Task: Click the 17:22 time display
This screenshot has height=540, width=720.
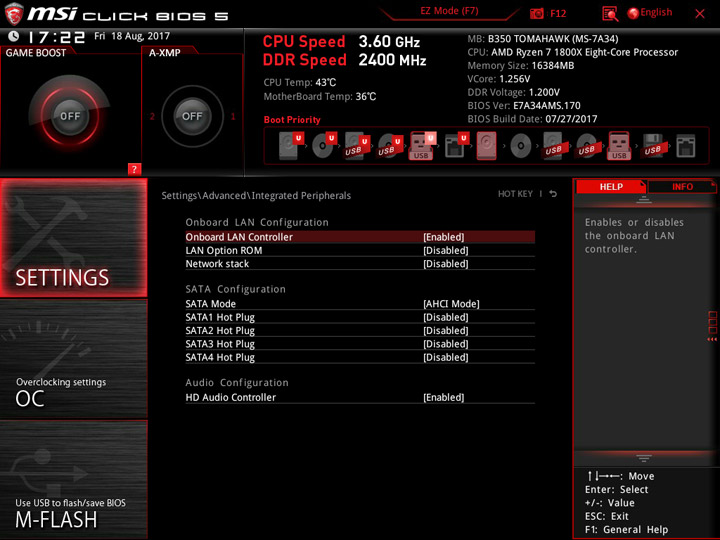Action: click(56, 37)
